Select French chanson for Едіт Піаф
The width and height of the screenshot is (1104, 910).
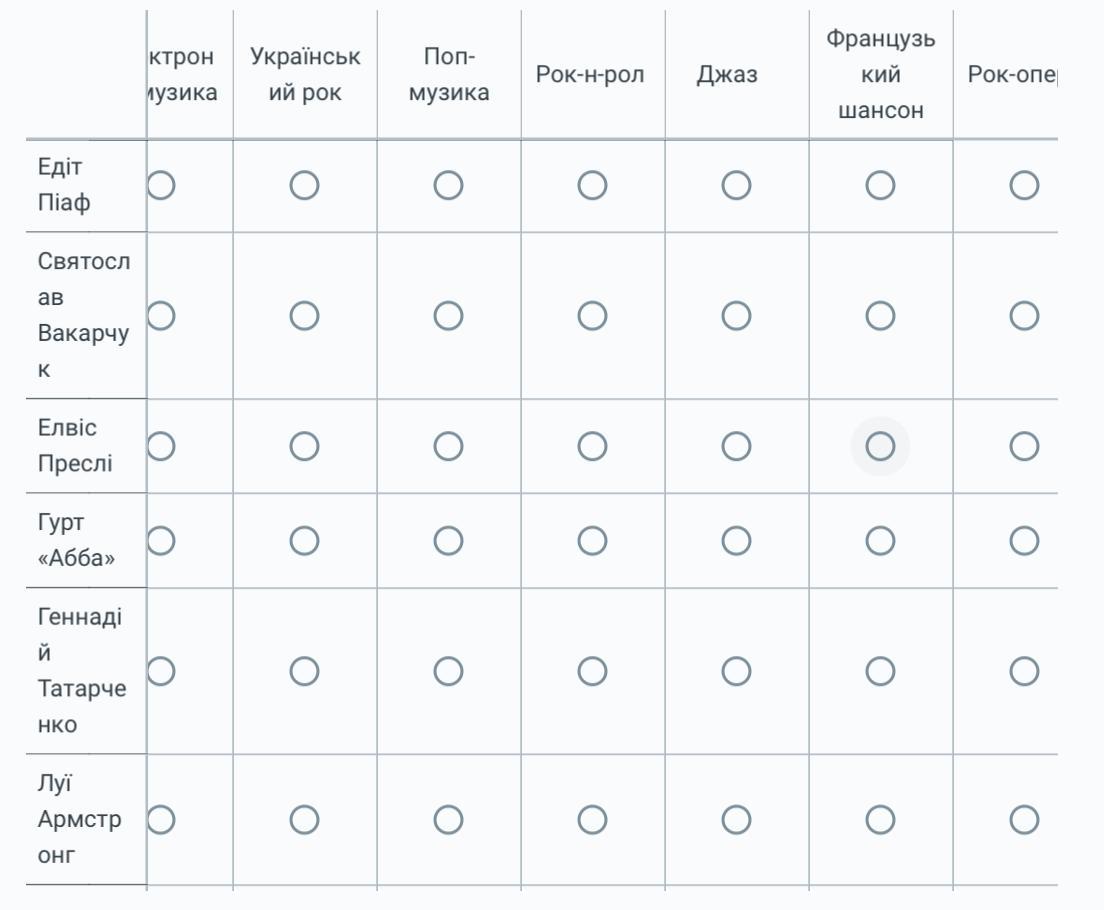(x=880, y=185)
